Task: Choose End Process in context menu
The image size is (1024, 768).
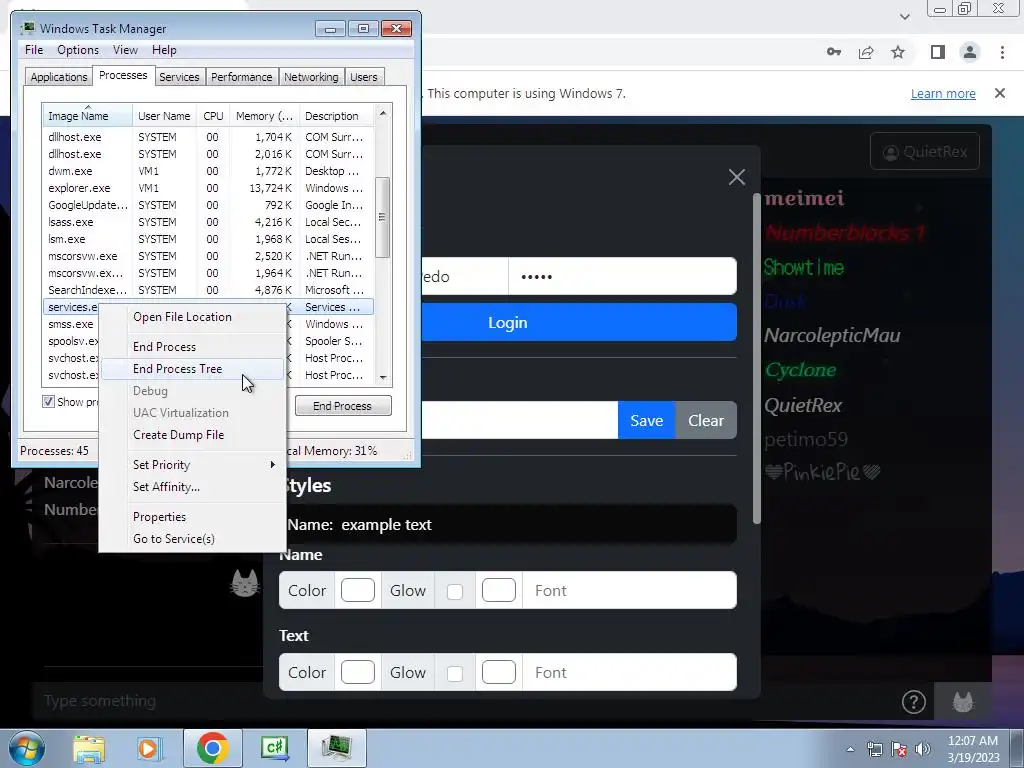Action: pyautogui.click(x=193, y=347)
